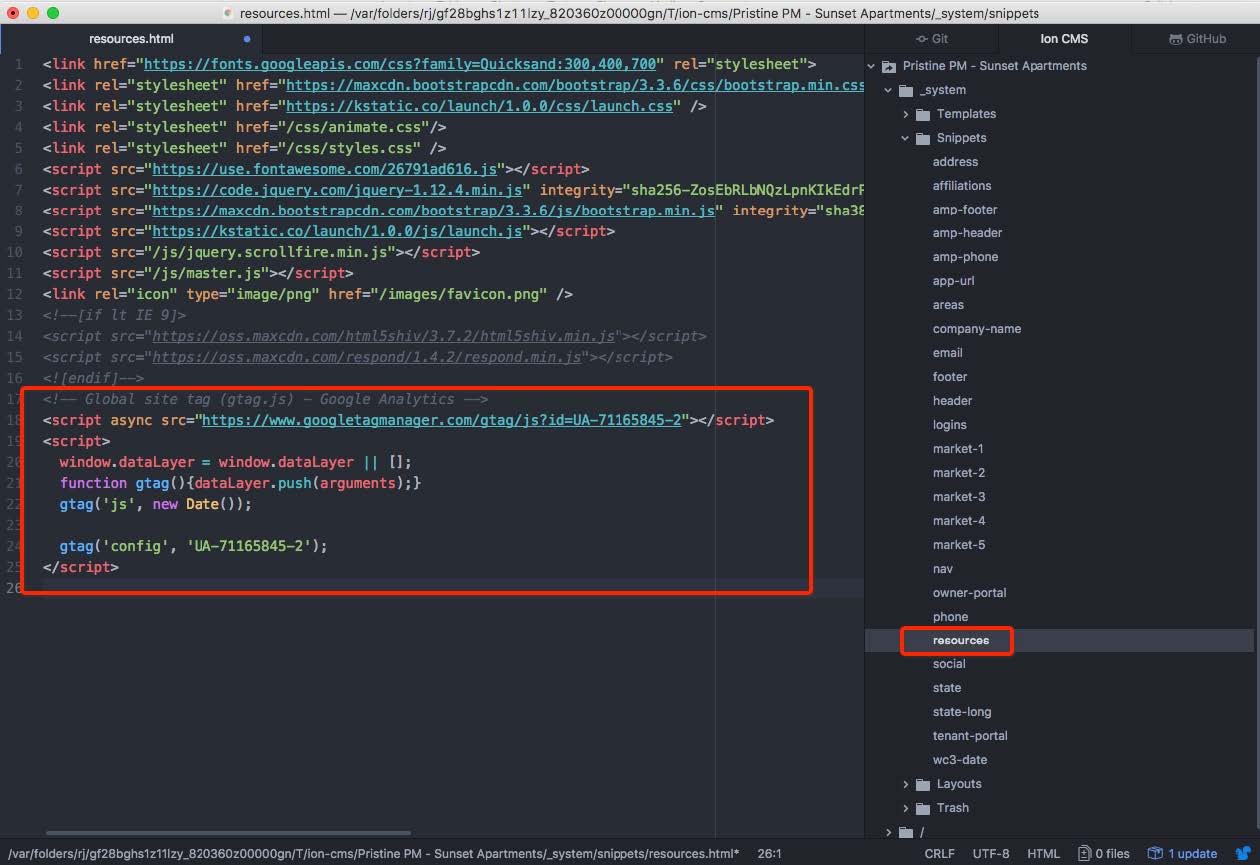Collapse the Snippets folder
This screenshot has height=865, width=1260.
[906, 138]
